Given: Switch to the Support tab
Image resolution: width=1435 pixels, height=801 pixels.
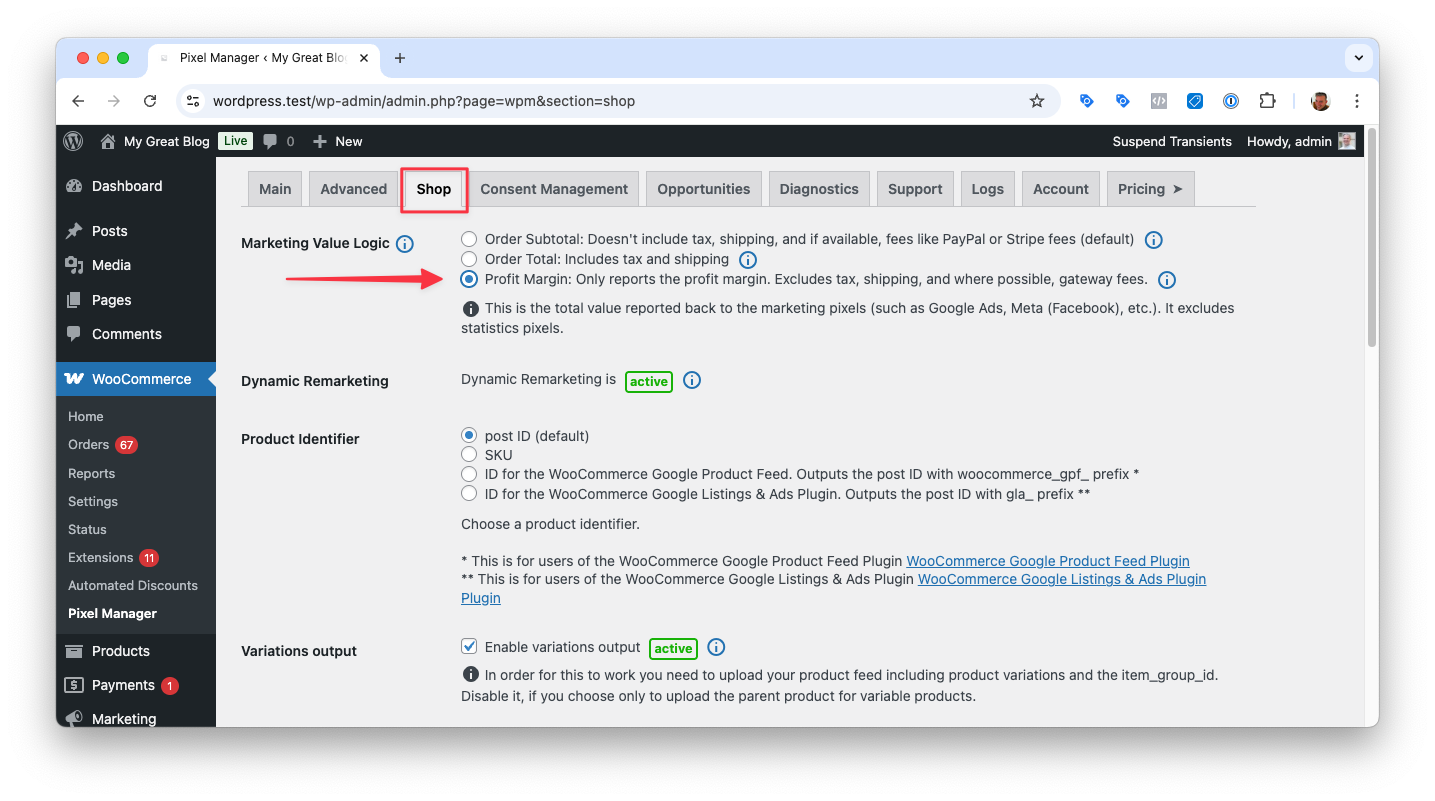Looking at the screenshot, I should (x=915, y=189).
